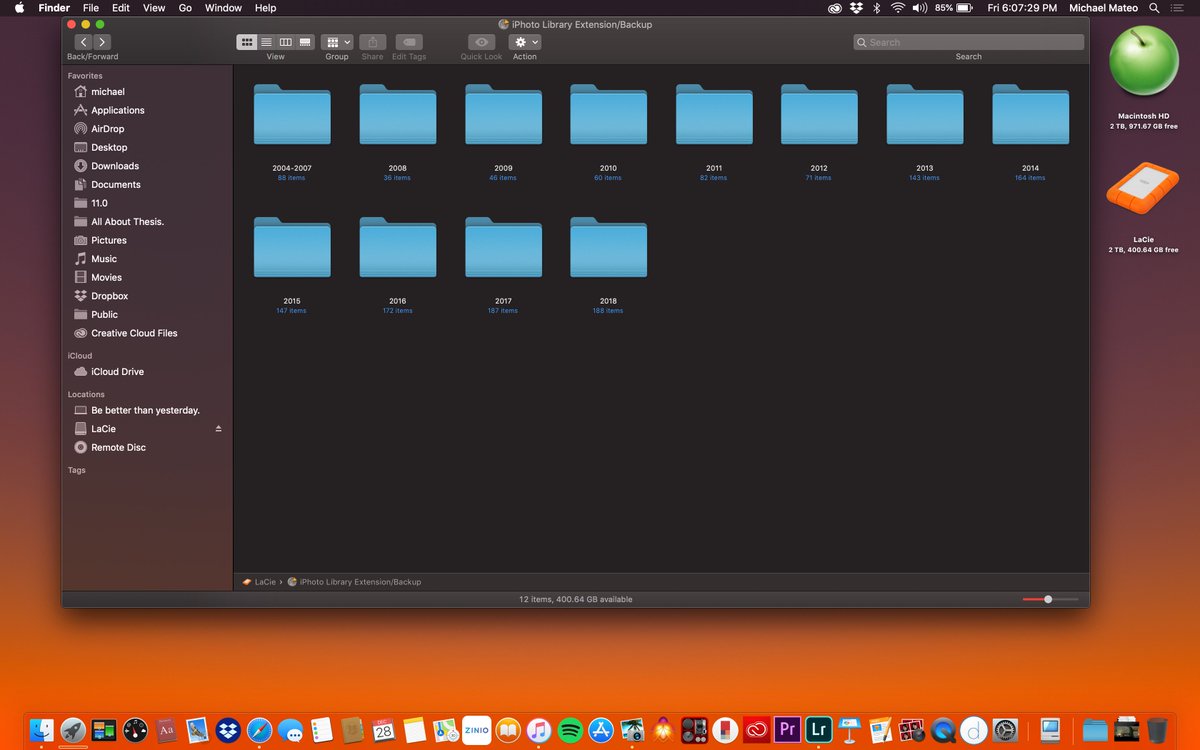Open Launchpad from the Dock
The width and height of the screenshot is (1200, 750).
click(x=73, y=729)
